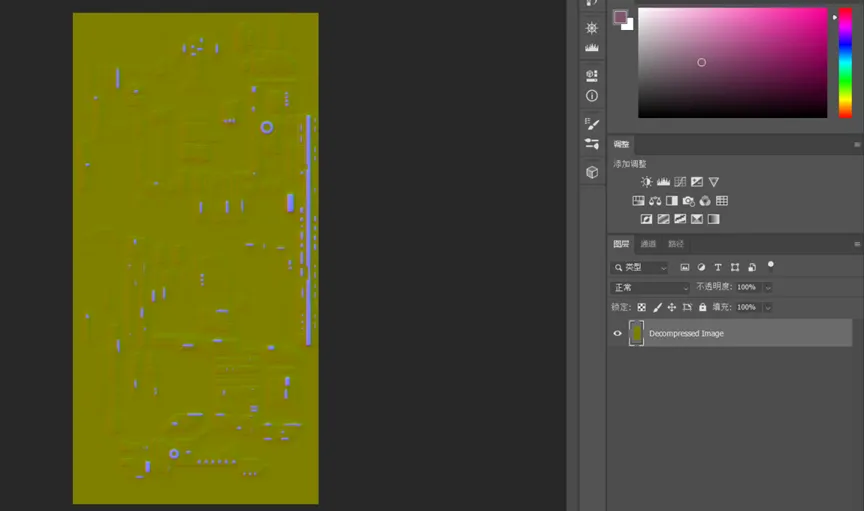
Task: Switch to the 路径 tab
Action: click(676, 244)
